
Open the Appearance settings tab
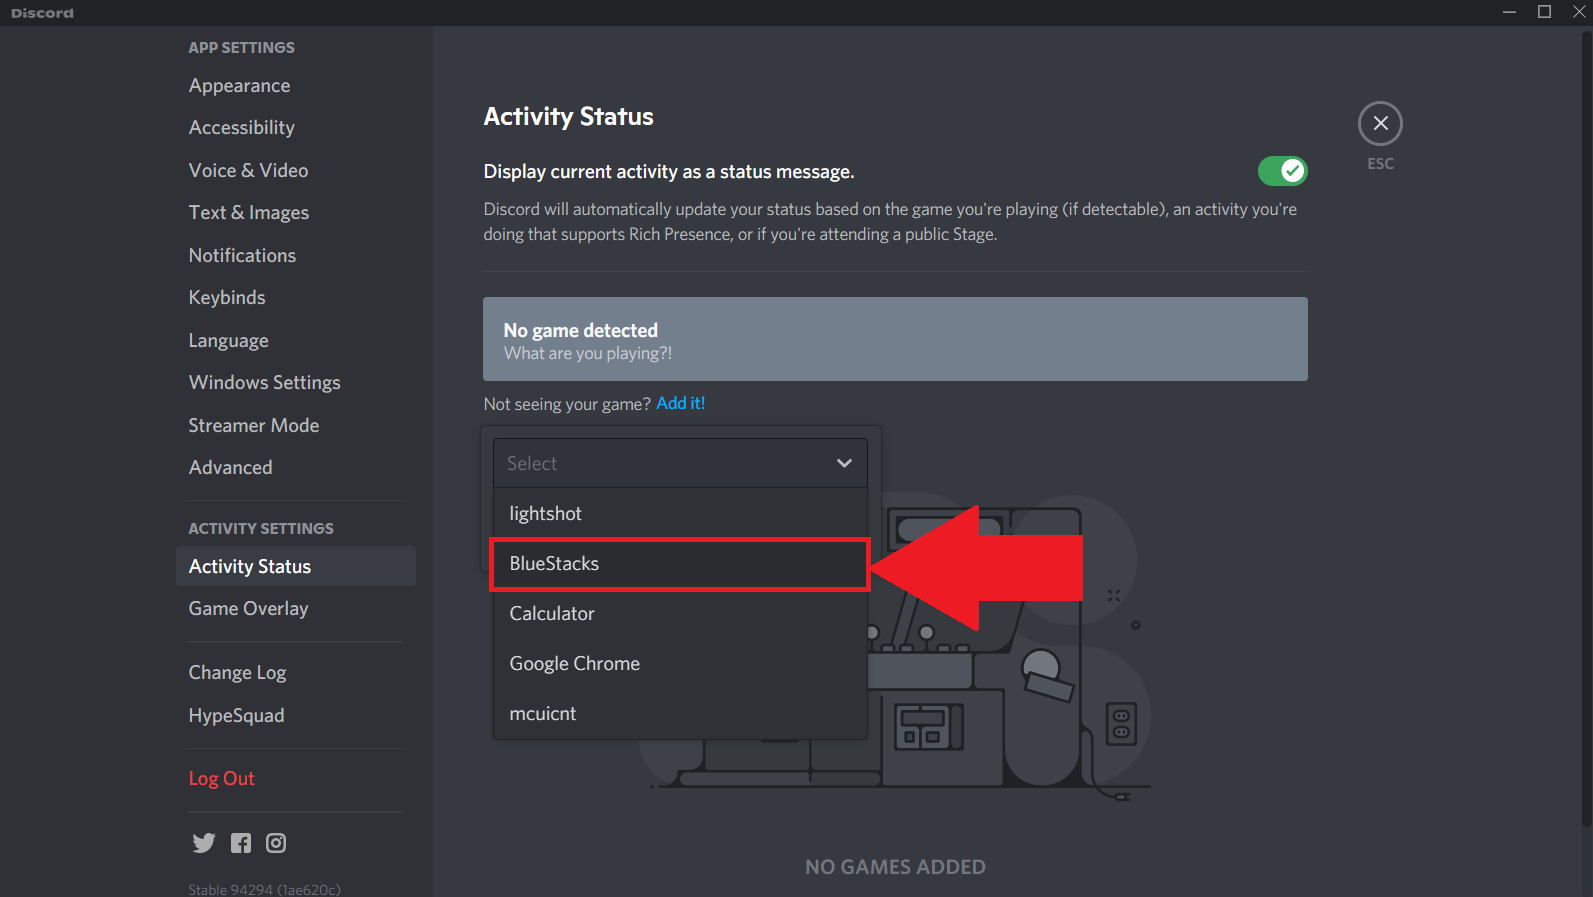click(240, 86)
